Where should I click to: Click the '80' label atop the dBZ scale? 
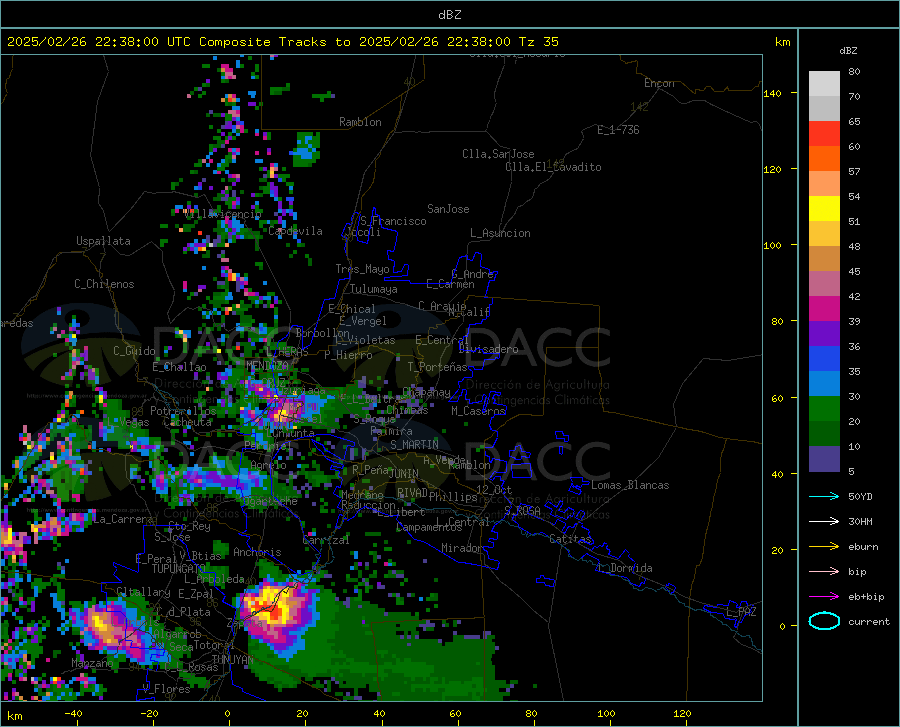[x=854, y=71]
